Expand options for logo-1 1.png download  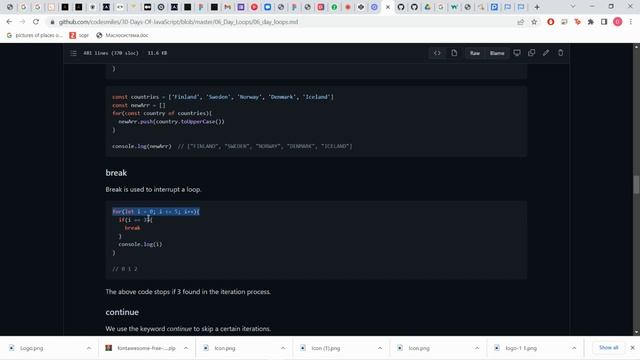(574, 348)
